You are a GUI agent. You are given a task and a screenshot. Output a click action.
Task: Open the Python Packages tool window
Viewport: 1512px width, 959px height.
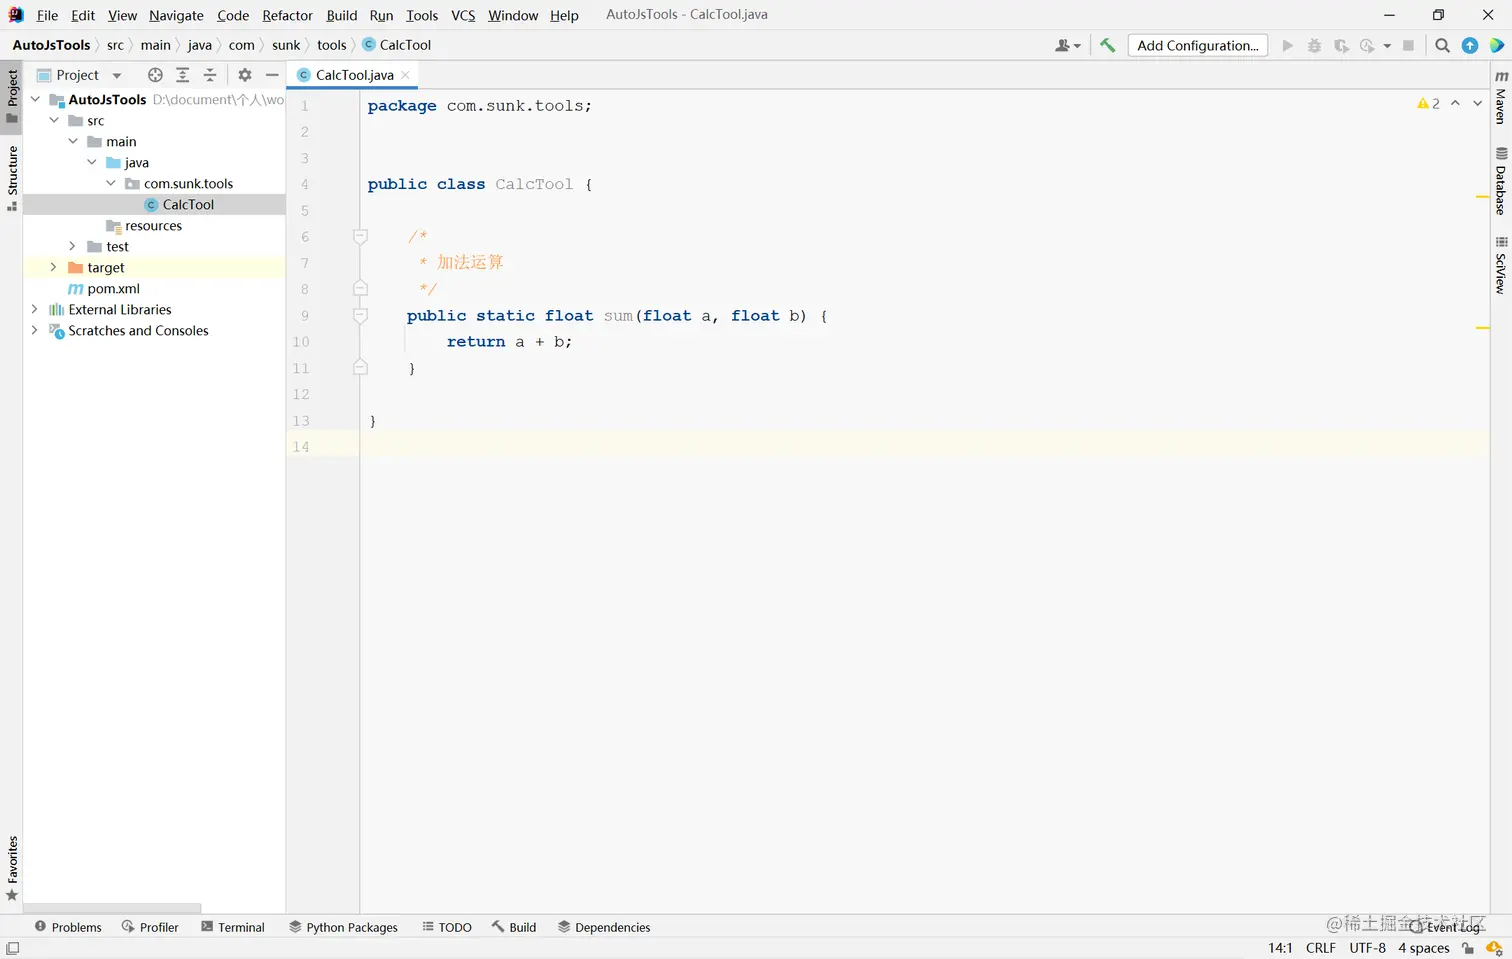[343, 927]
